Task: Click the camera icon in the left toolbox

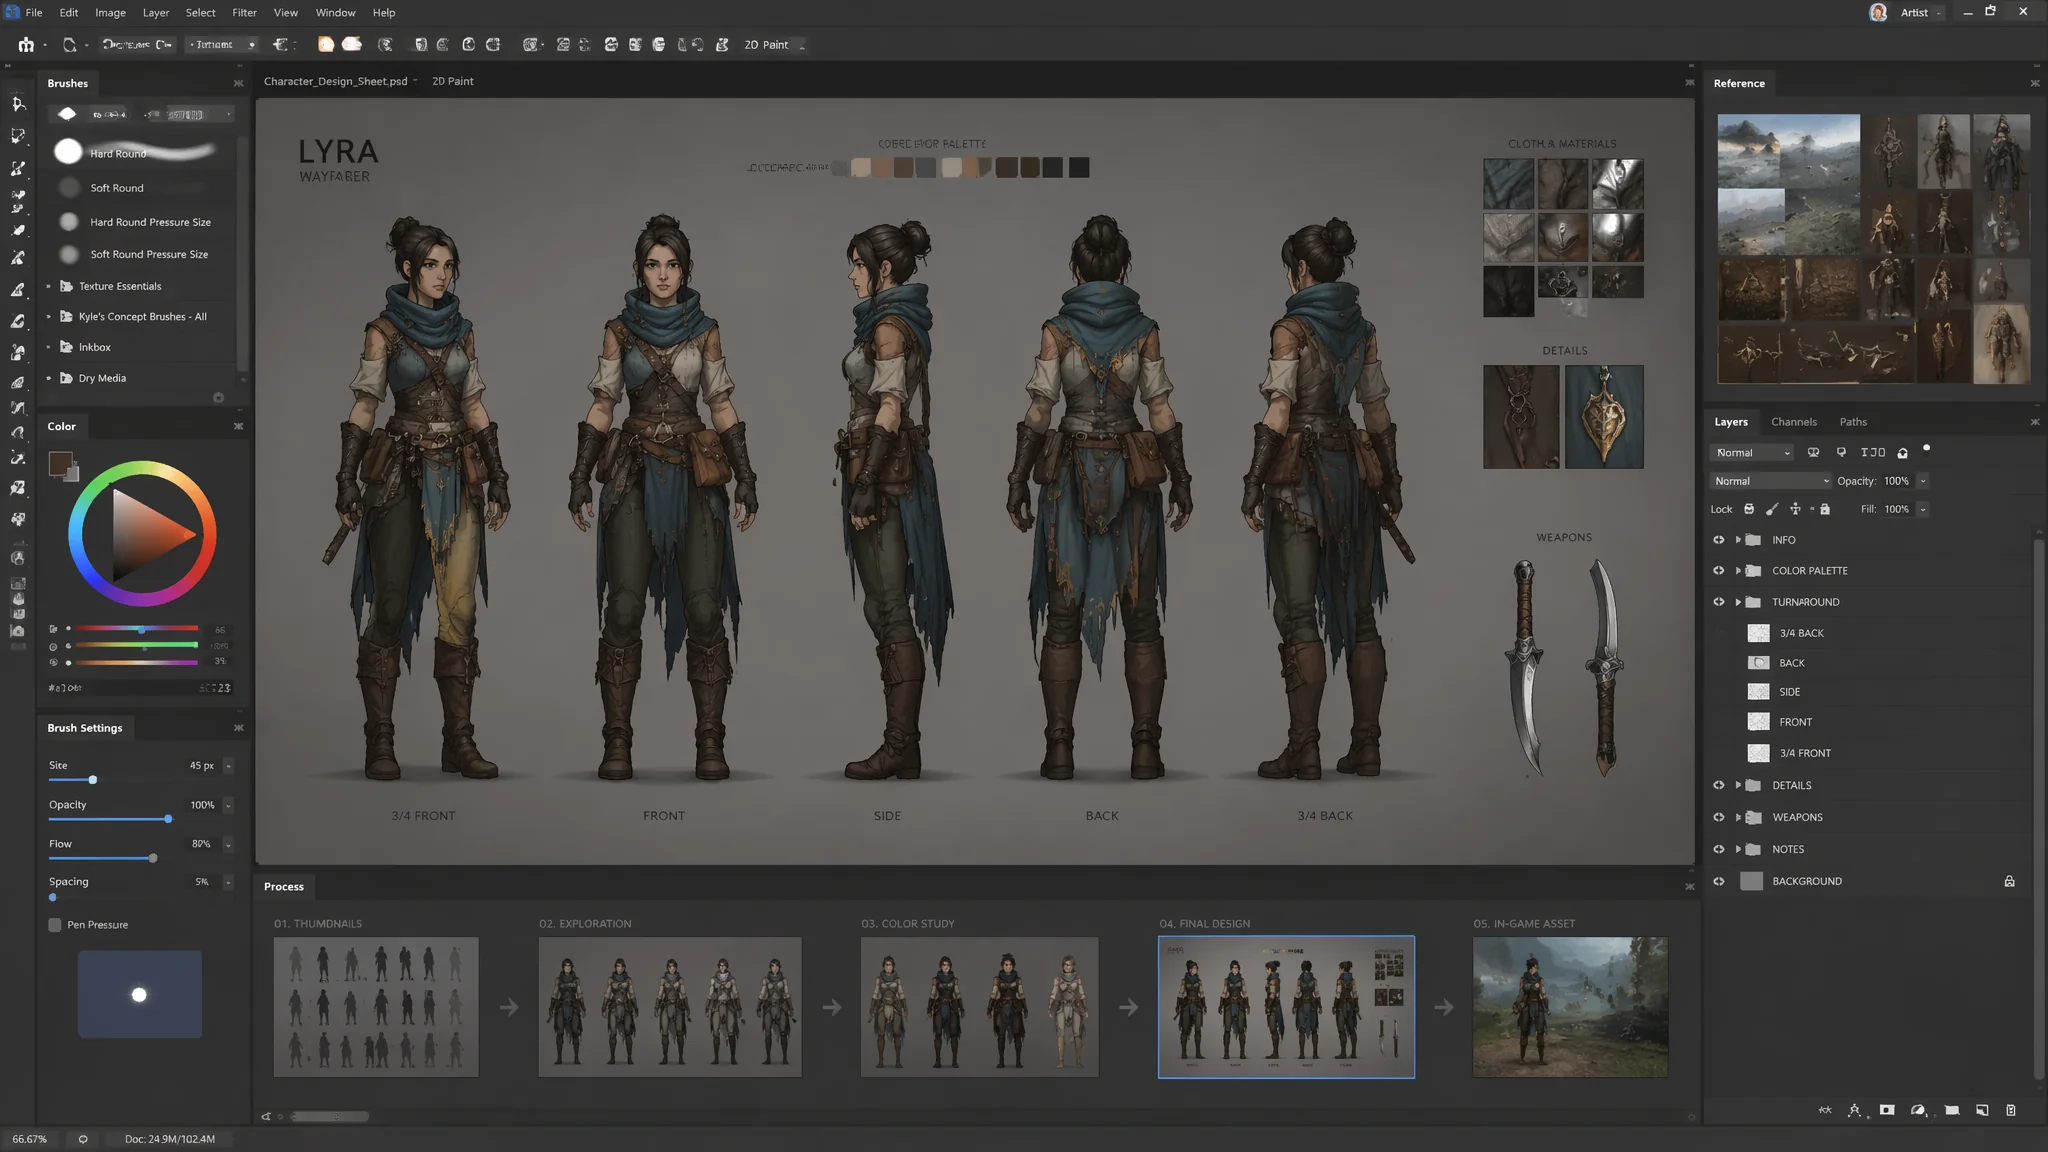Action: (x=17, y=631)
